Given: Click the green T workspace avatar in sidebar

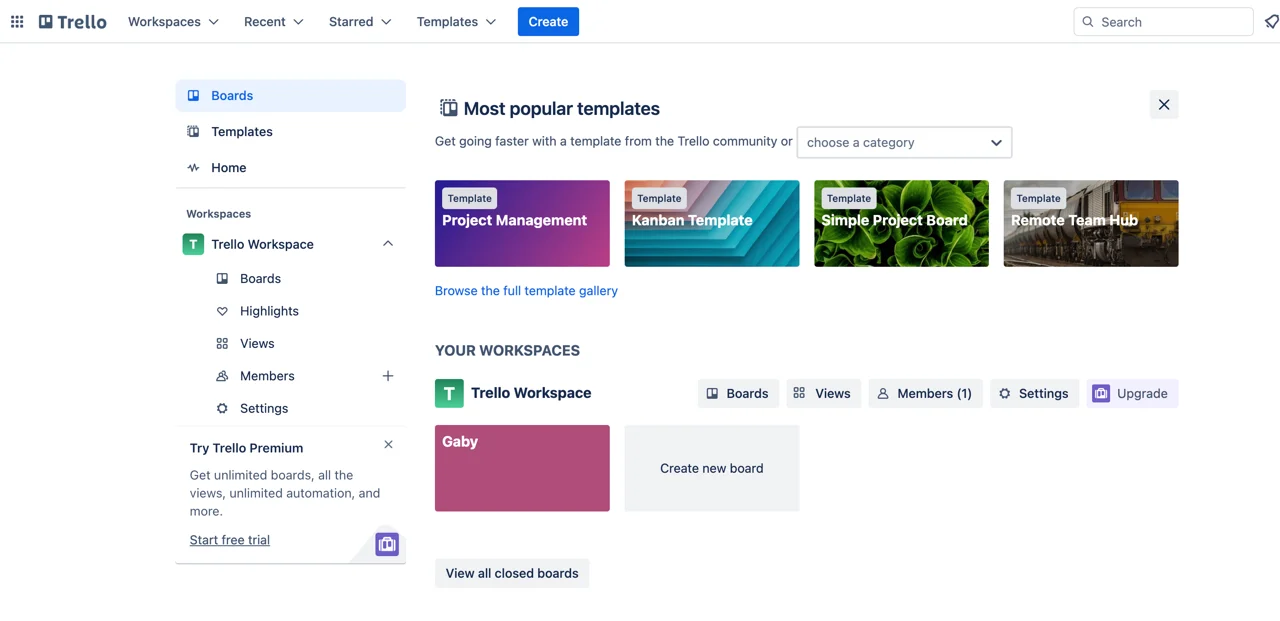Looking at the screenshot, I should pos(193,244).
